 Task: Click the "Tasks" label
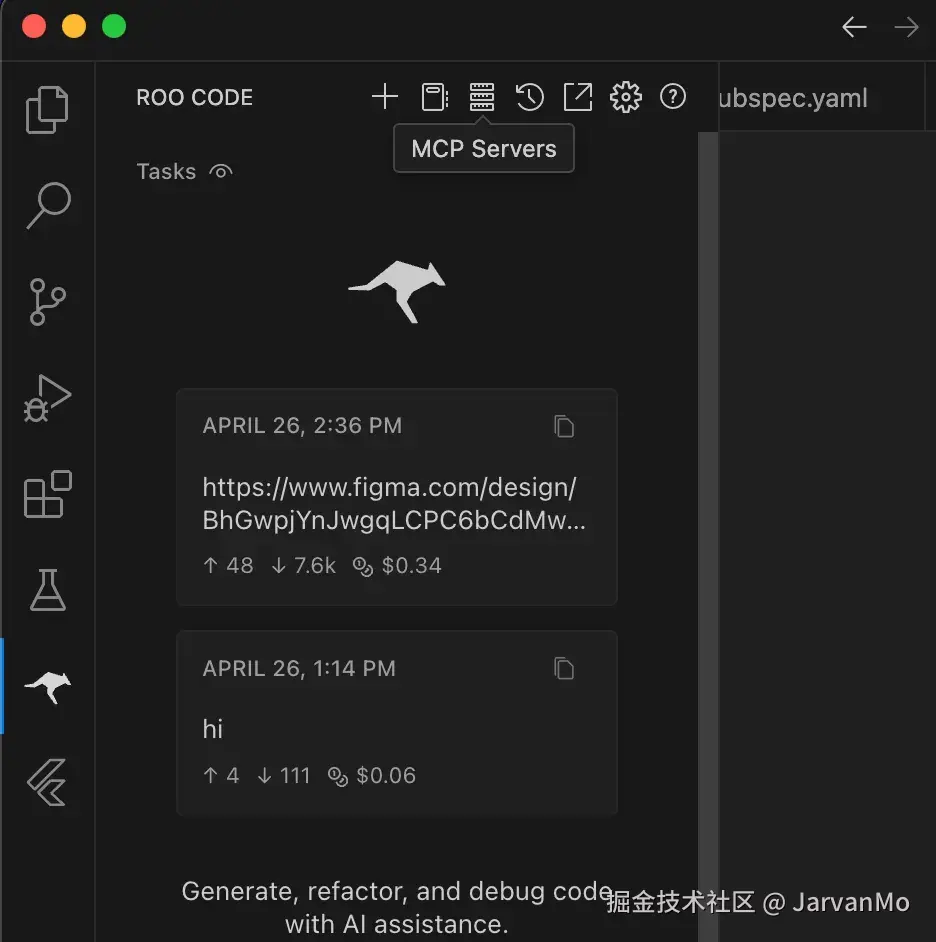(166, 172)
